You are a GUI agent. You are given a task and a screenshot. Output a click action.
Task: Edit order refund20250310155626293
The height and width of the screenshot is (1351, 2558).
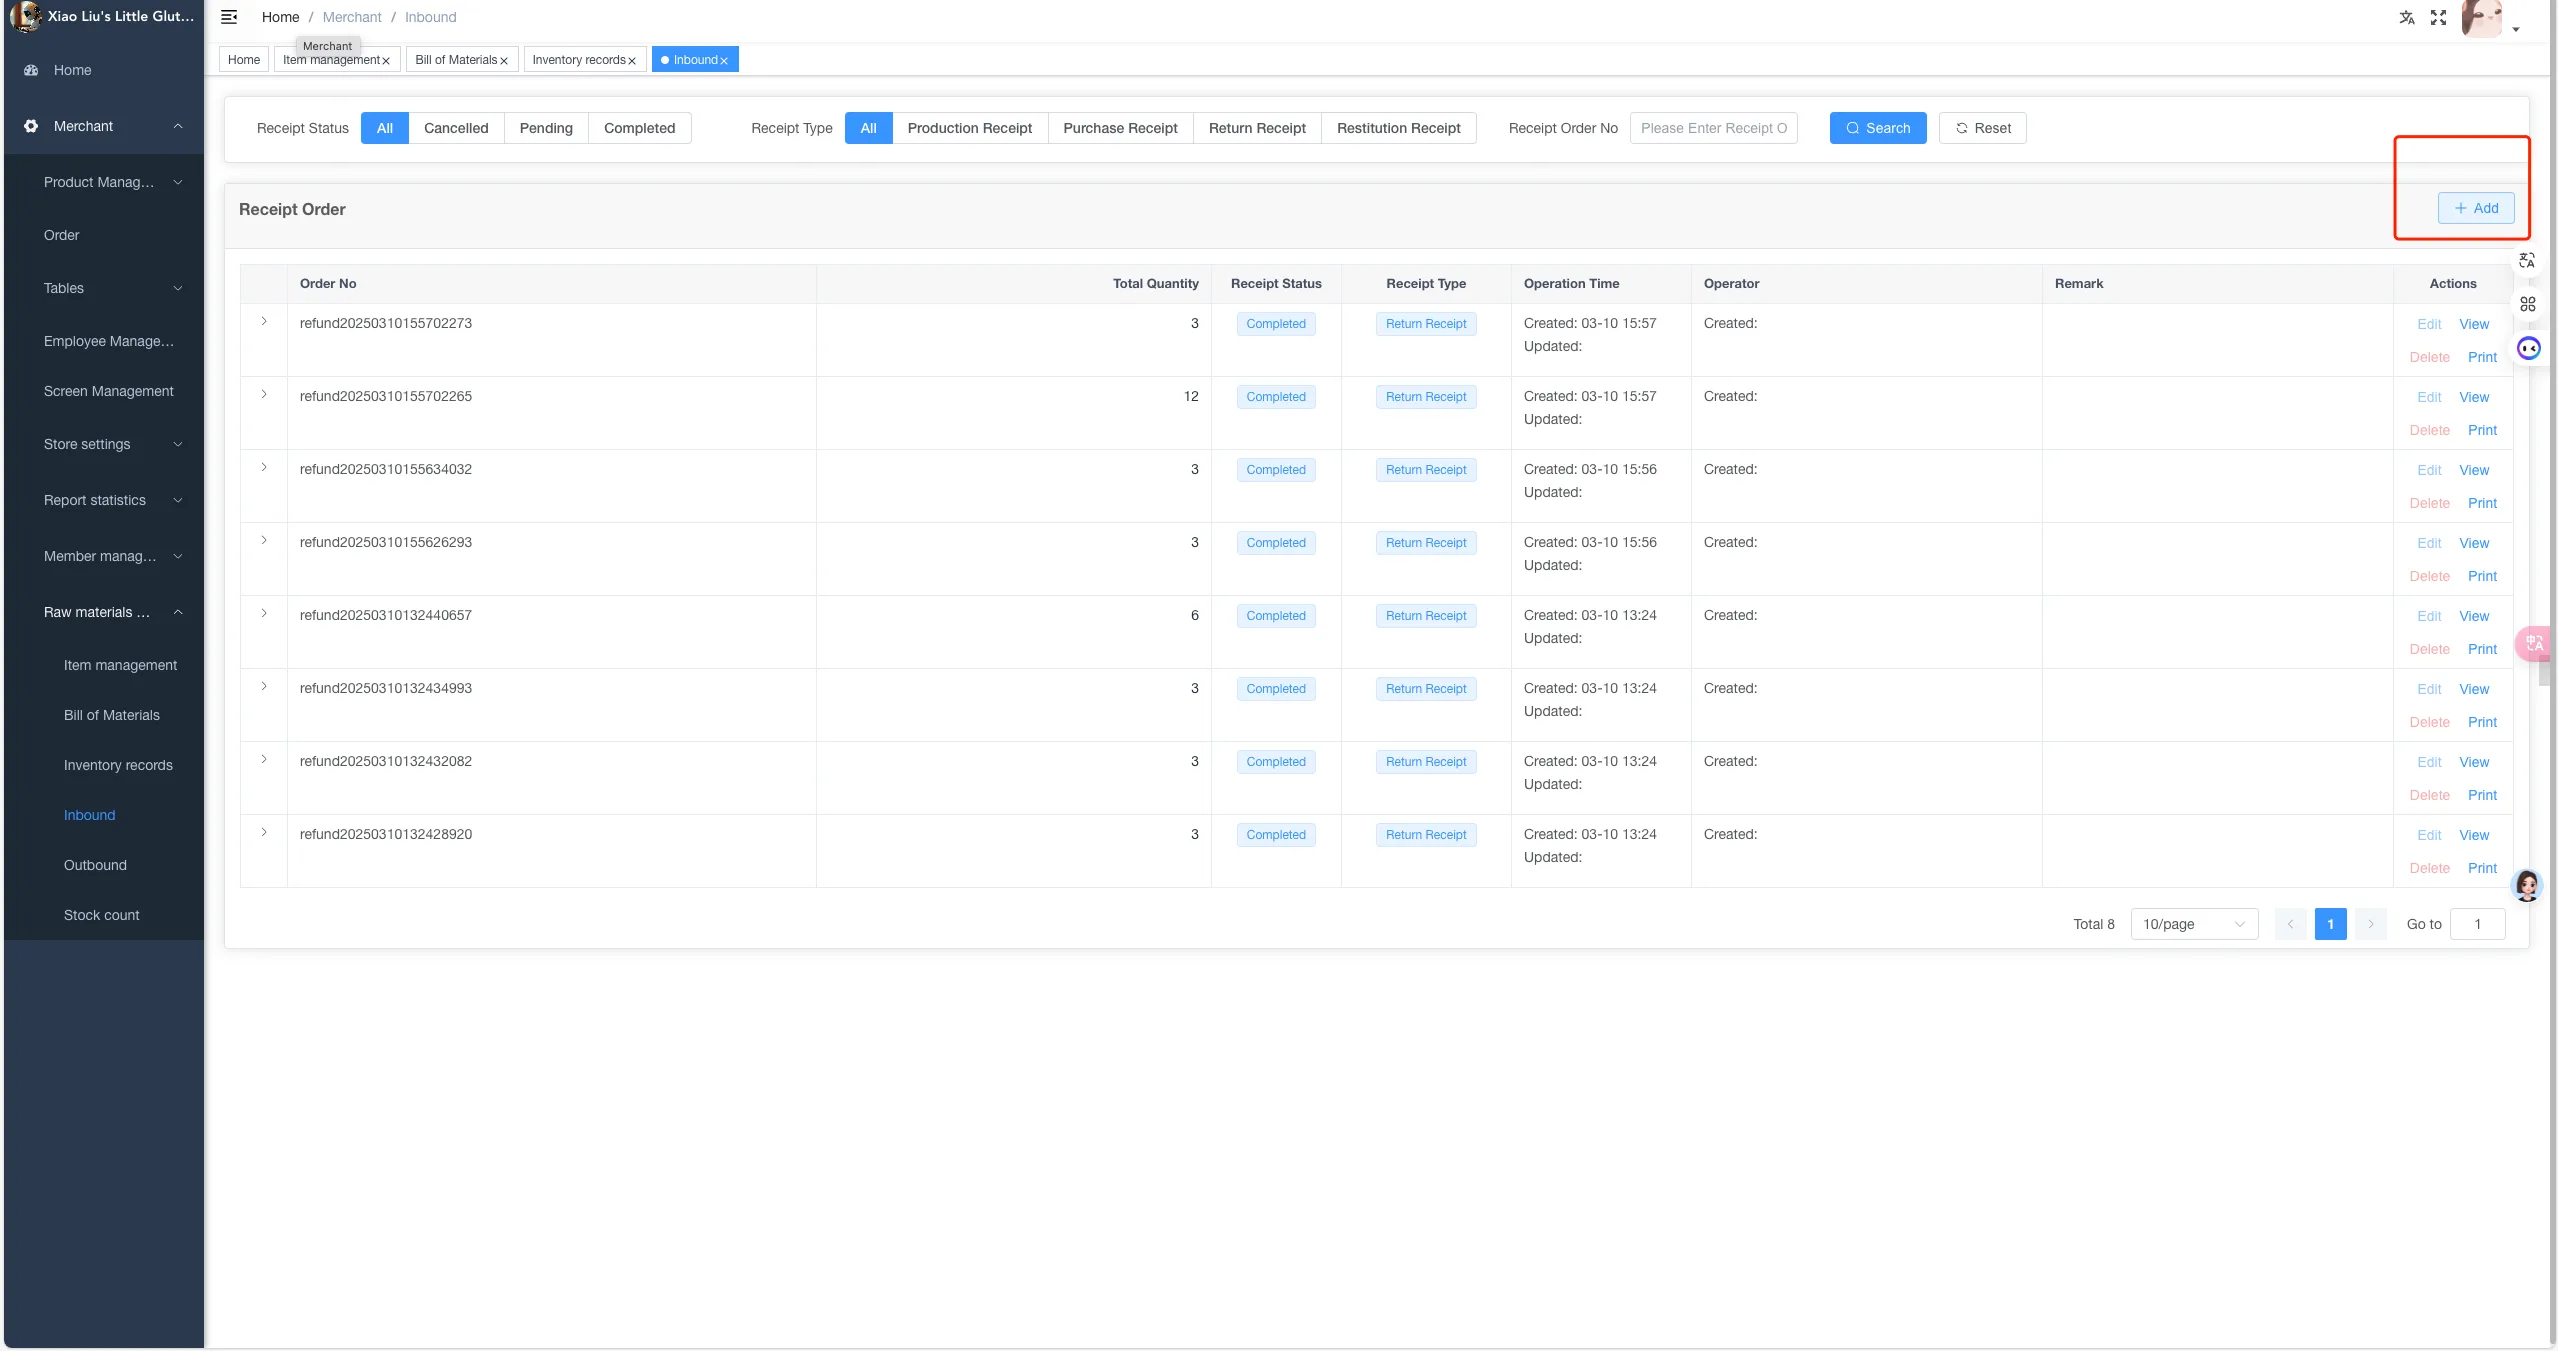click(x=2429, y=543)
